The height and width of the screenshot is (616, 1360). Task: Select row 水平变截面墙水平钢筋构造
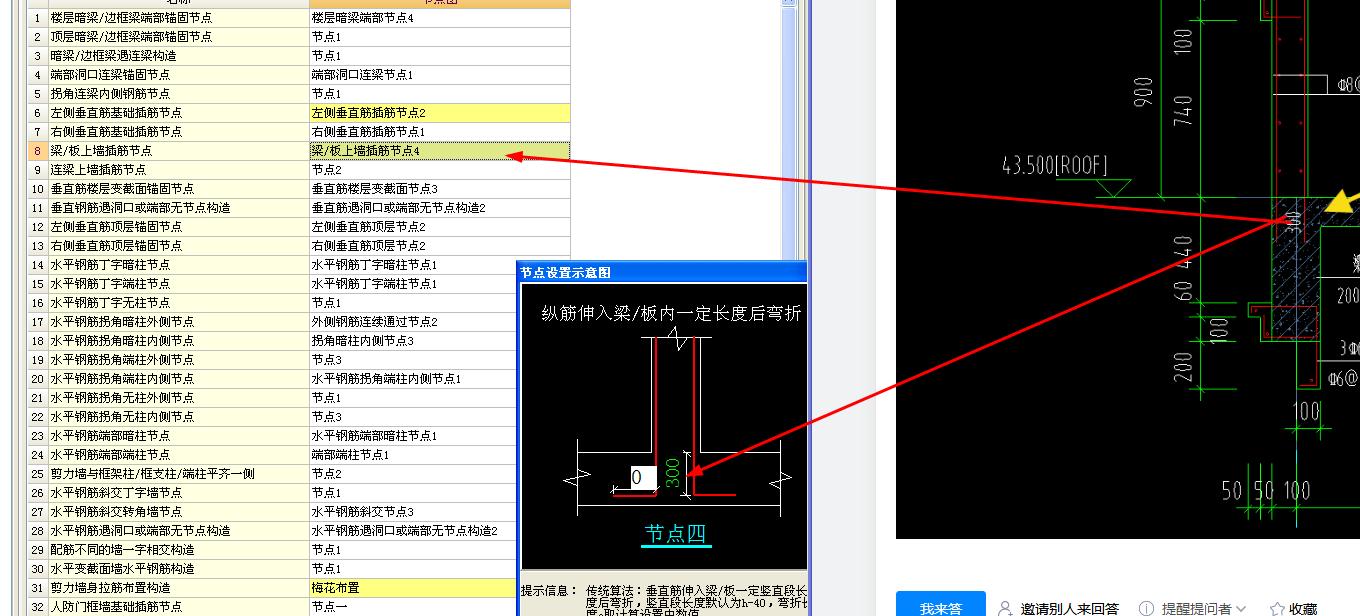pyautogui.click(x=178, y=569)
